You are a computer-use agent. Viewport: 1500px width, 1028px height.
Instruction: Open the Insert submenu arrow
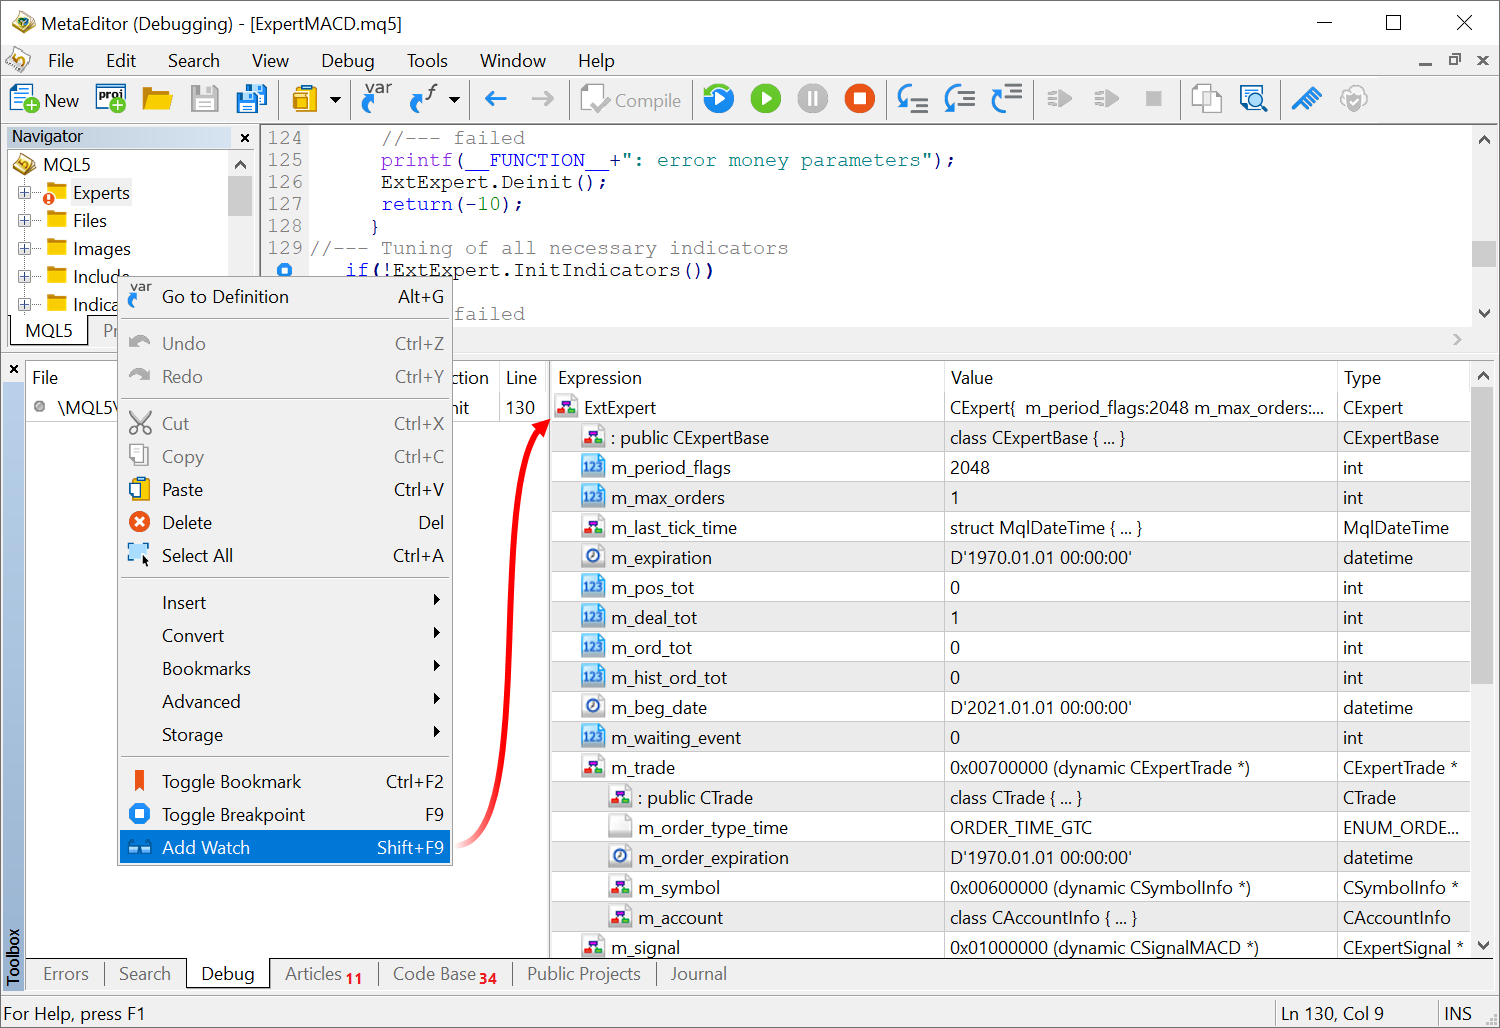tap(436, 601)
